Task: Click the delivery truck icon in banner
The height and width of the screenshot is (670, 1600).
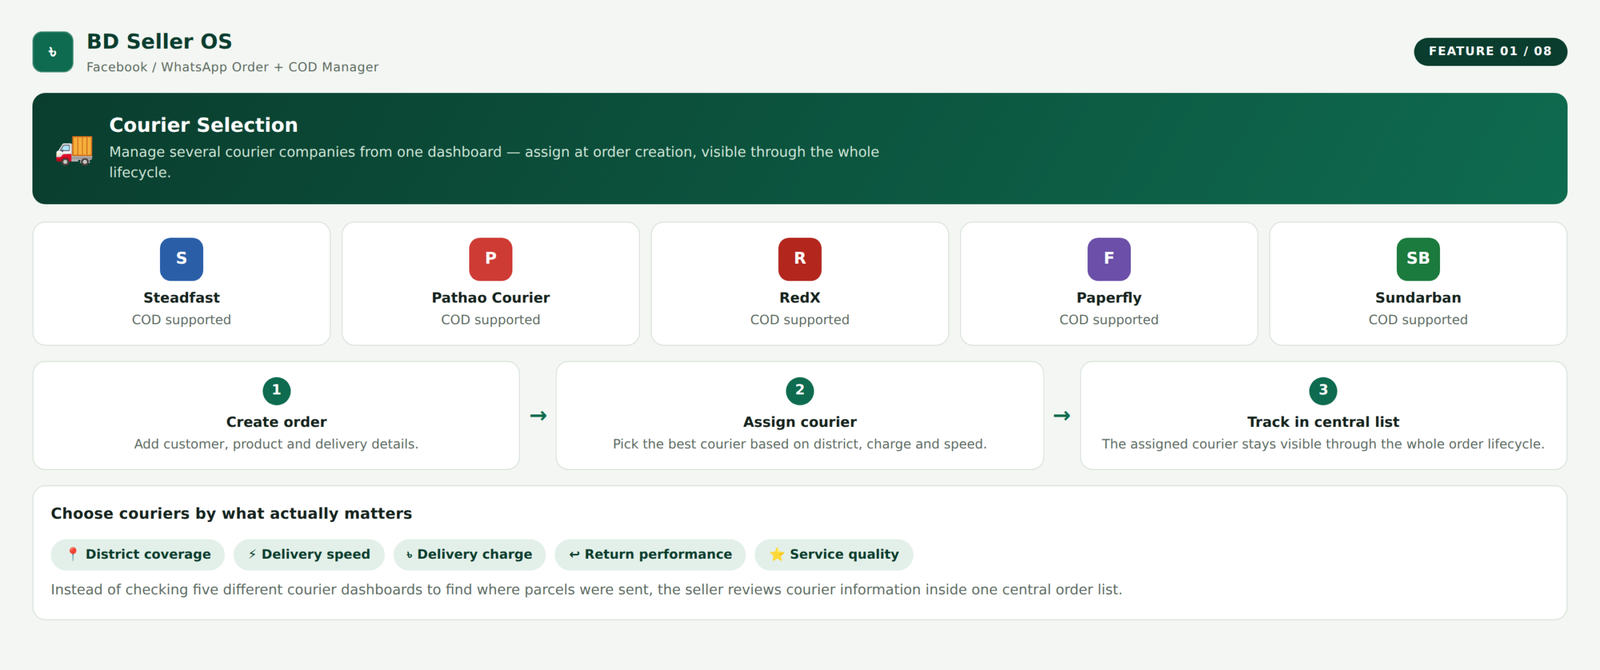Action: point(74,149)
